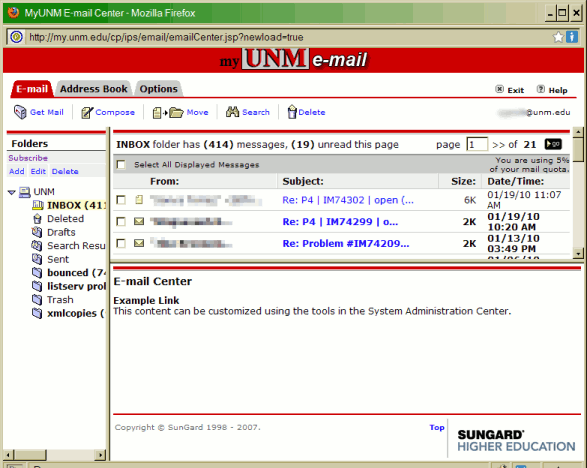Image resolution: width=587 pixels, height=468 pixels.
Task: Click the Edit folder link
Action: pos(38,171)
